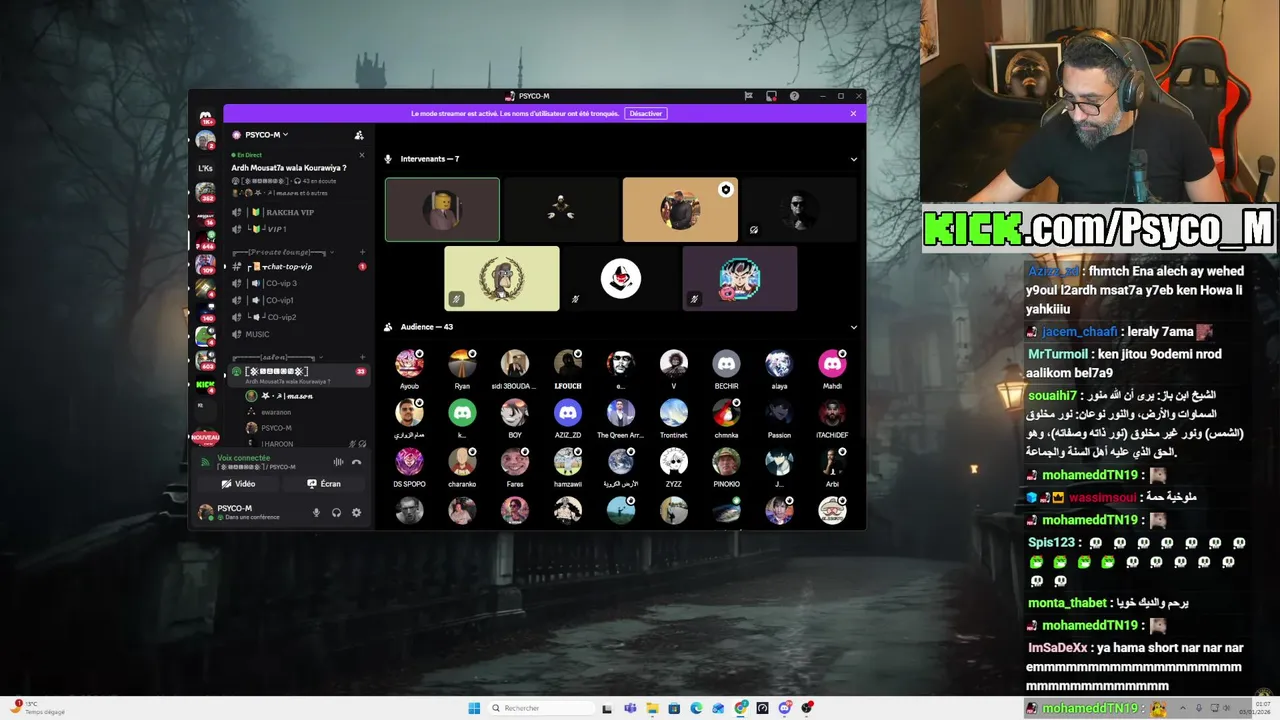The height and width of the screenshot is (720, 1280).
Task: Collapse the Private Lounge category
Action: 284,252
